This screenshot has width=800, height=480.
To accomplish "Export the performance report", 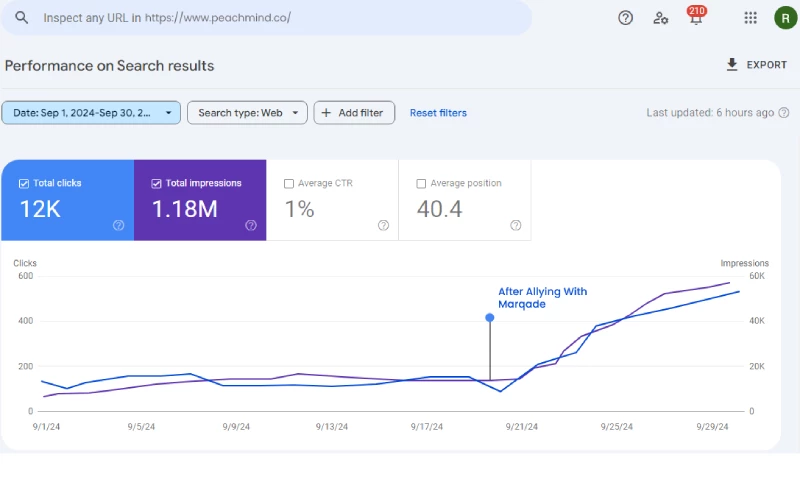I will [757, 65].
